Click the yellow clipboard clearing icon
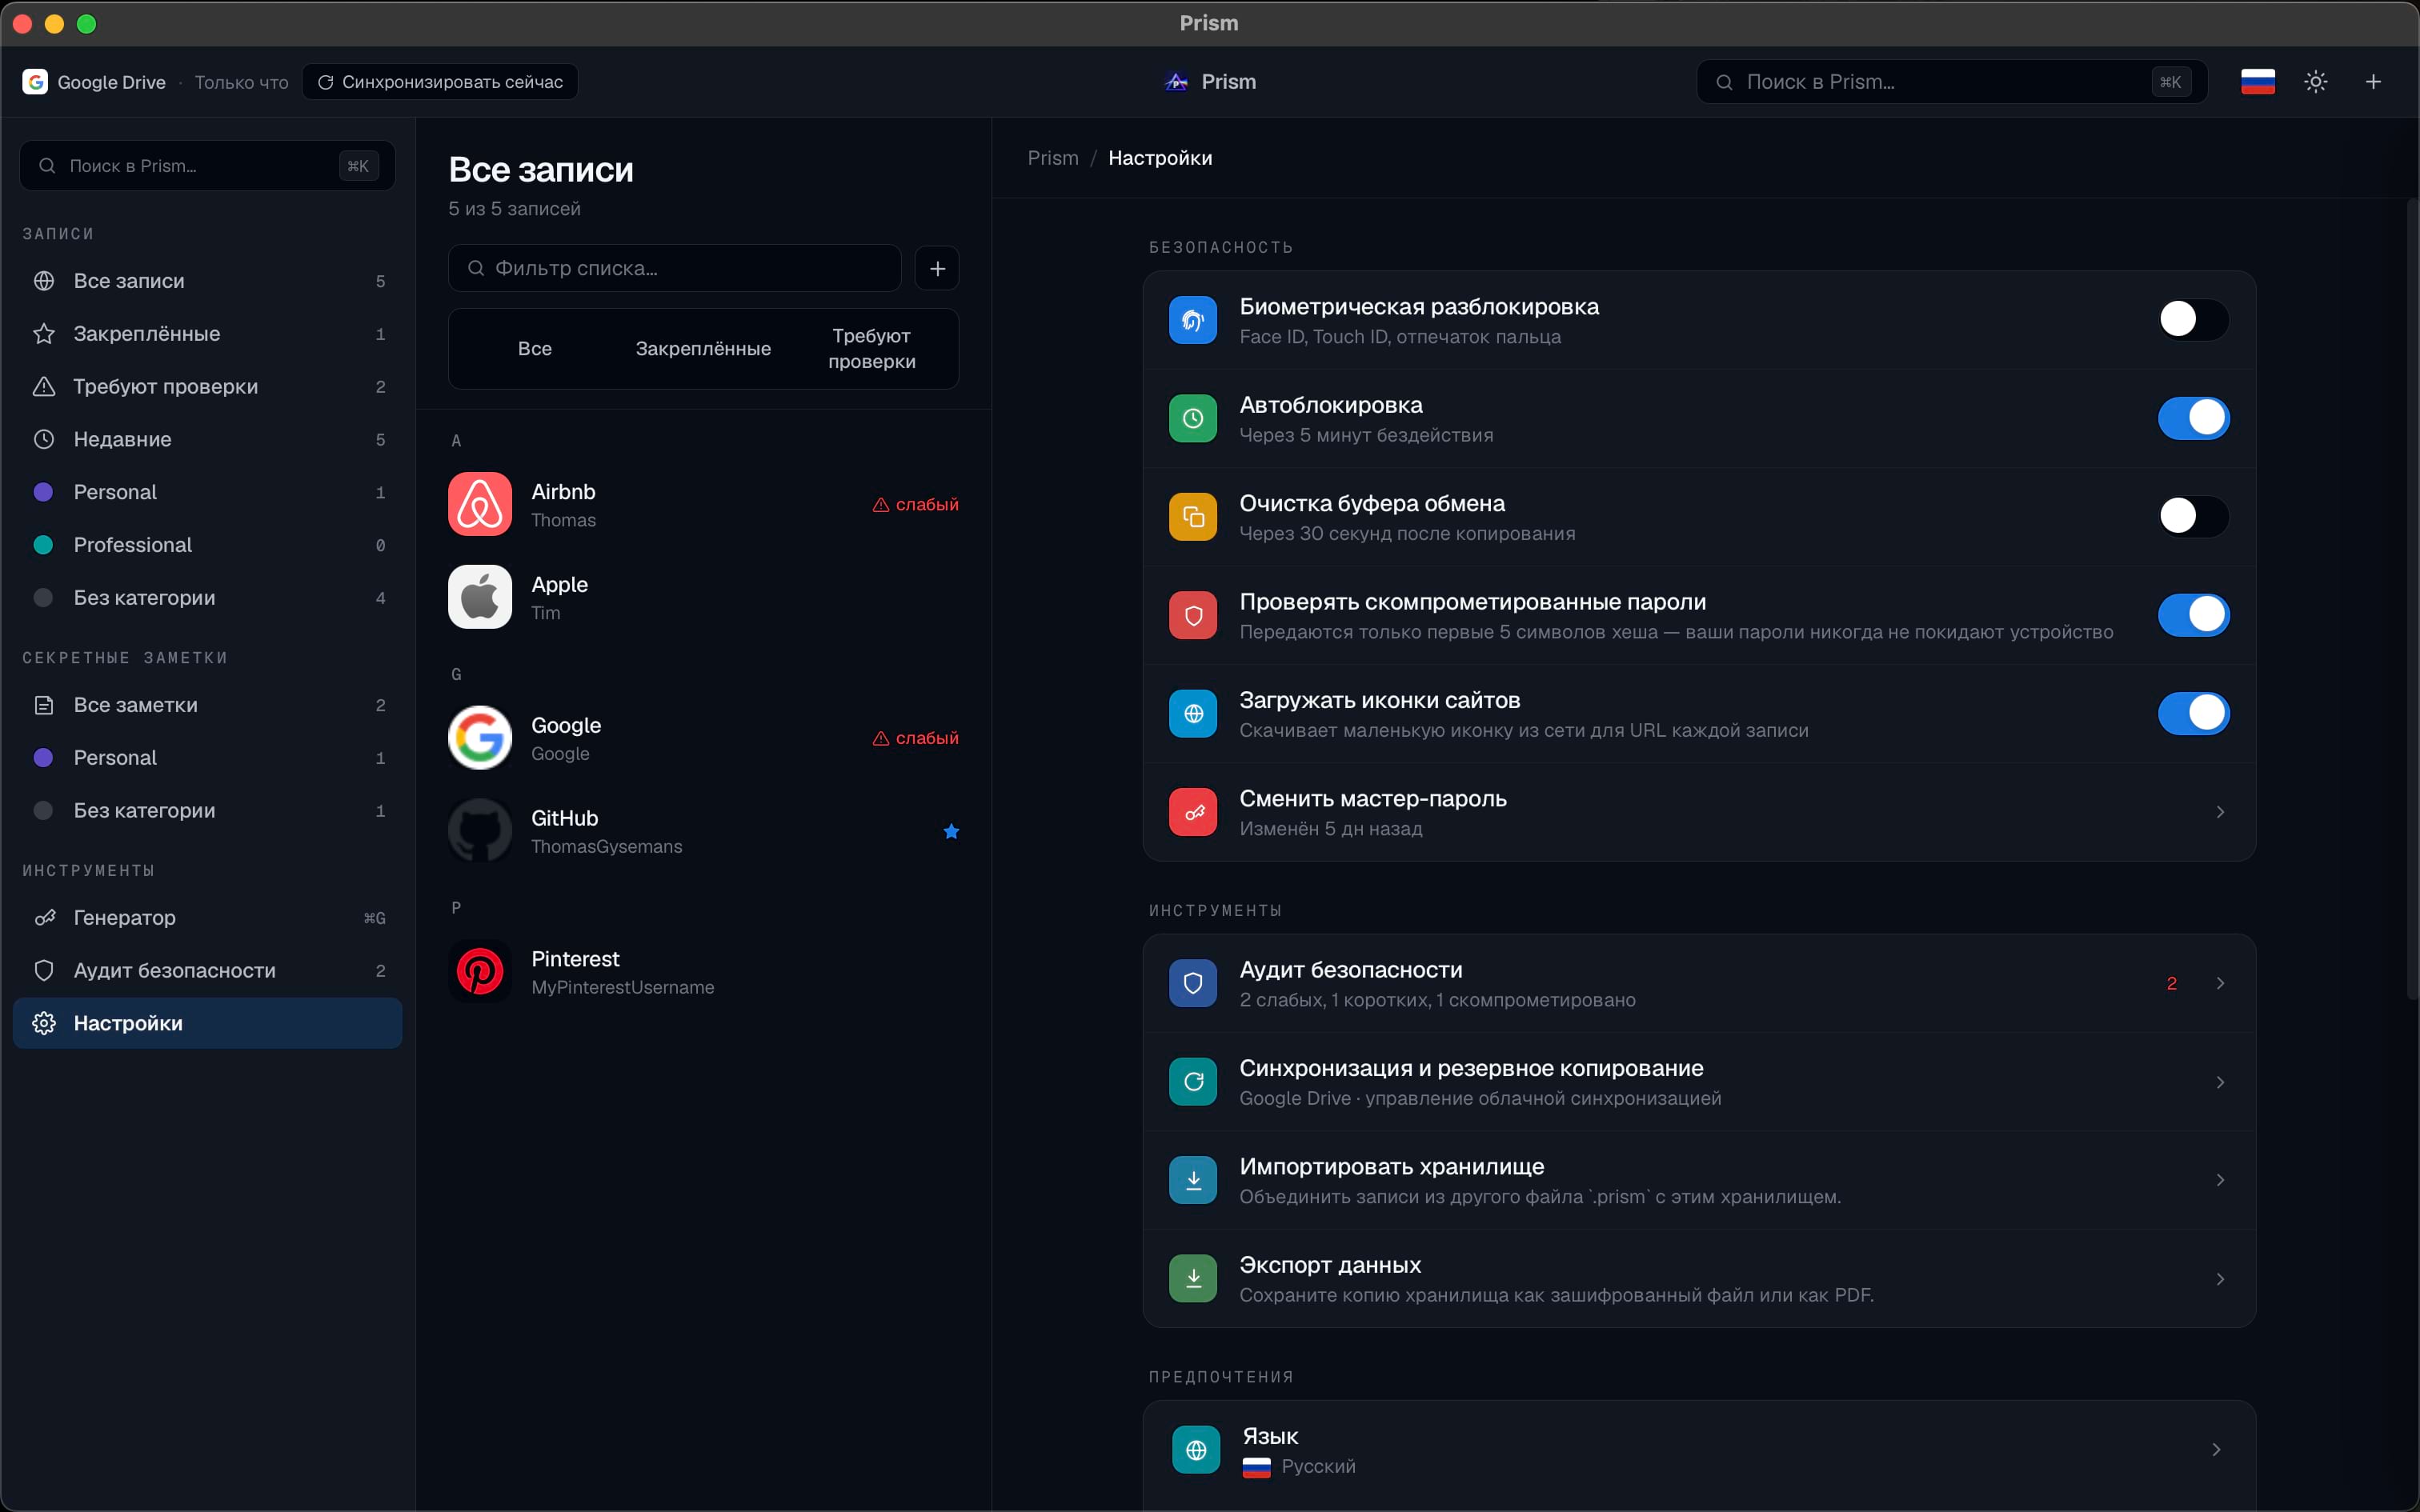 (1193, 517)
